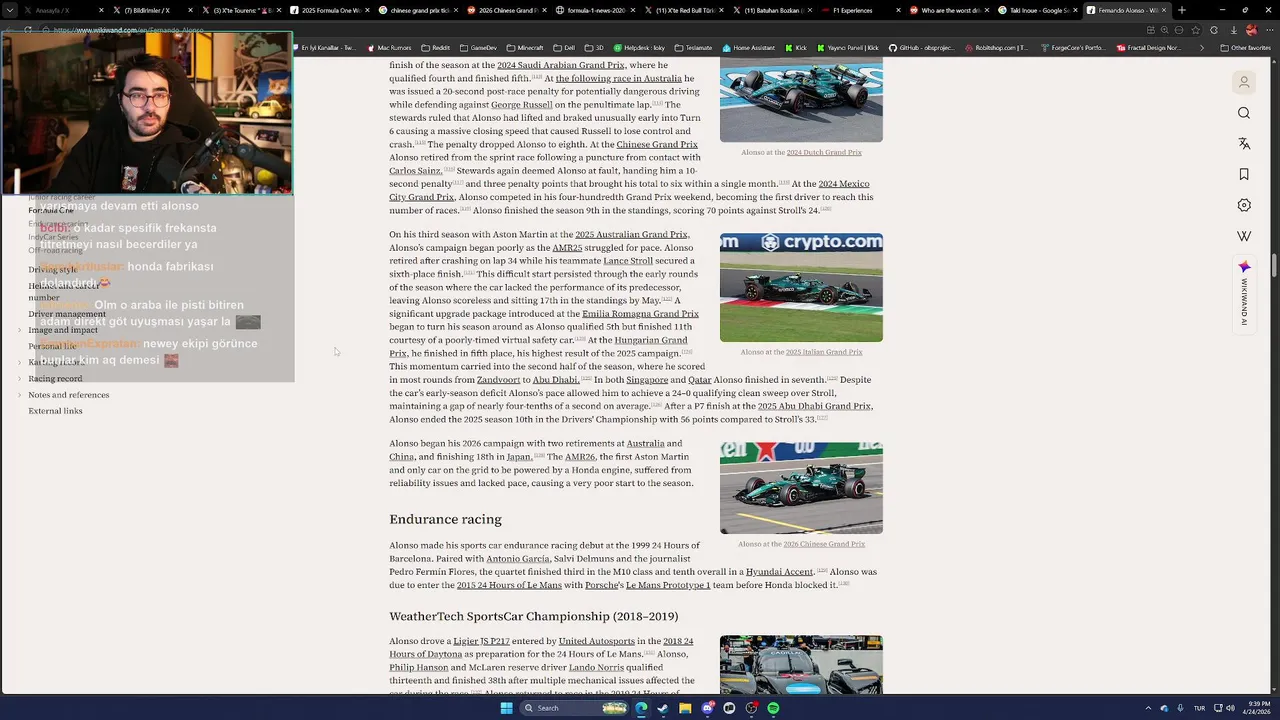This screenshot has width=1280, height=720.
Task: Open the Kick bookmark
Action: [x=796, y=47]
